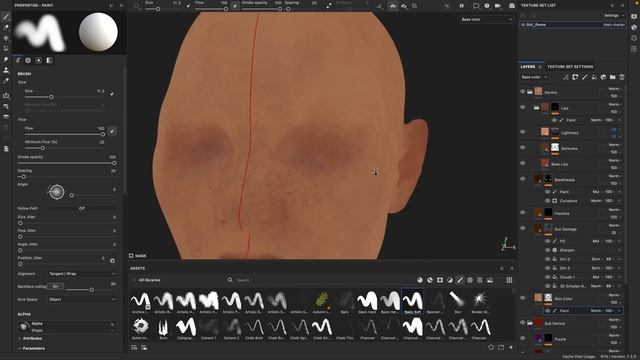Hide the Dermis folder layer
Screen dimensions: 640x360
[x=522, y=92]
